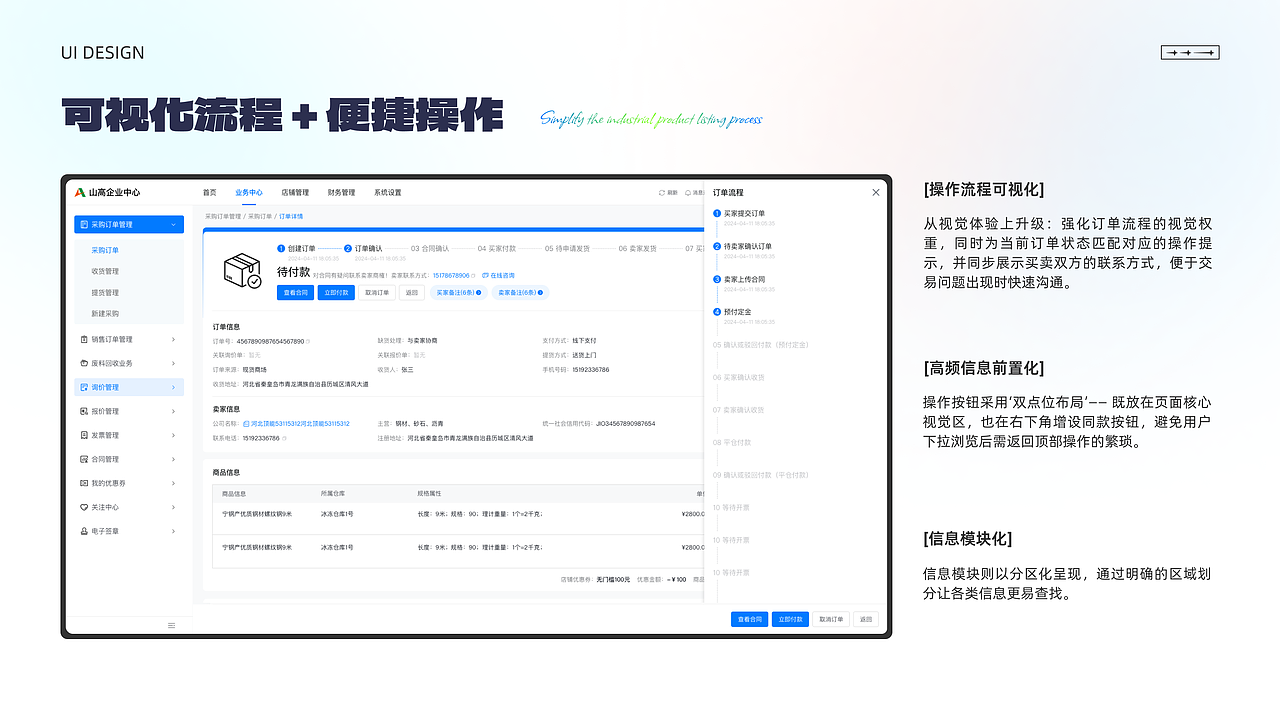
Task: Close the 订单流程 panel
Action: (876, 192)
